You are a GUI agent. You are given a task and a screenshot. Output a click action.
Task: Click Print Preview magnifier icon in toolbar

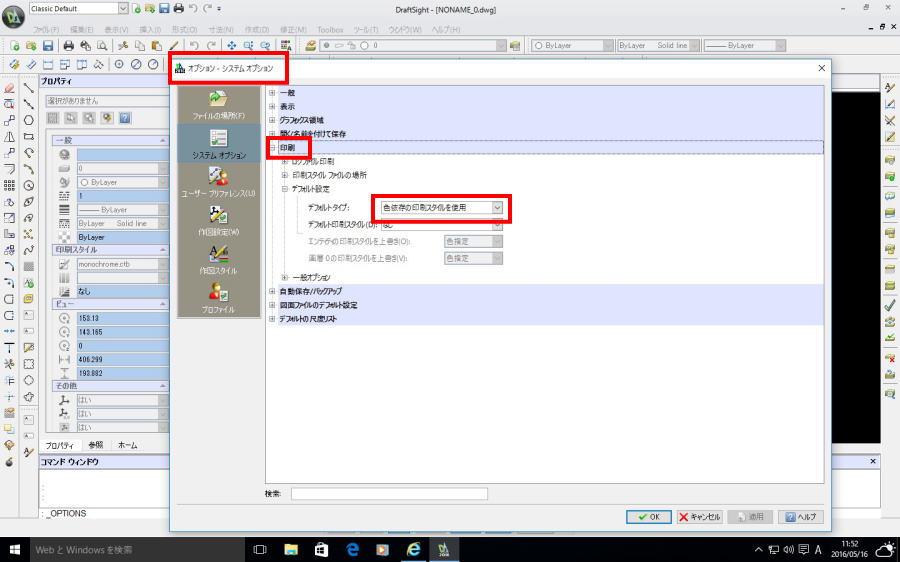tap(102, 45)
